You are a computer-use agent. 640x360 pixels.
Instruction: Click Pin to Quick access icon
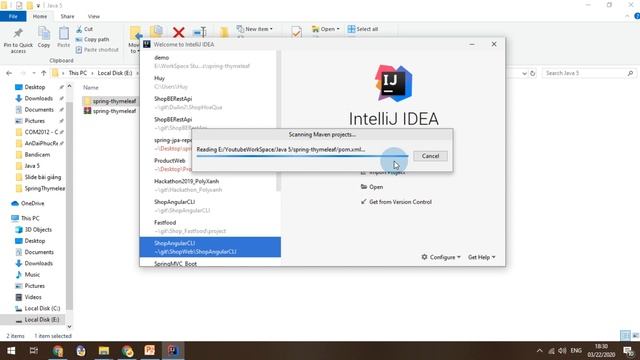click(18, 40)
